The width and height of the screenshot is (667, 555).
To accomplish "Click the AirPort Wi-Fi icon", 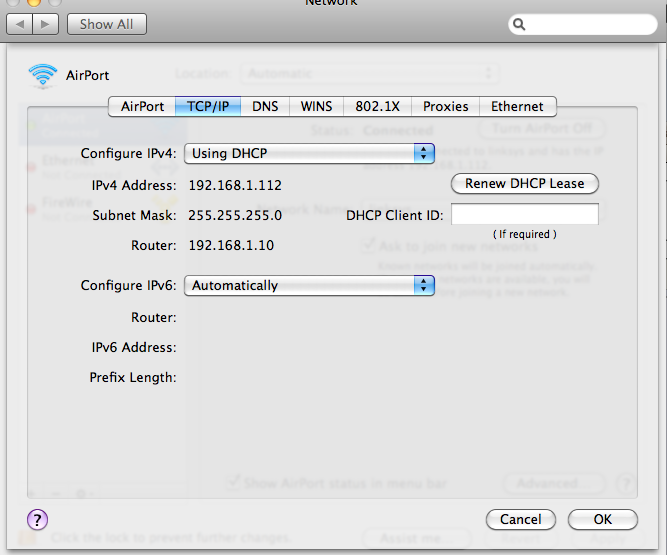I will (x=43, y=76).
